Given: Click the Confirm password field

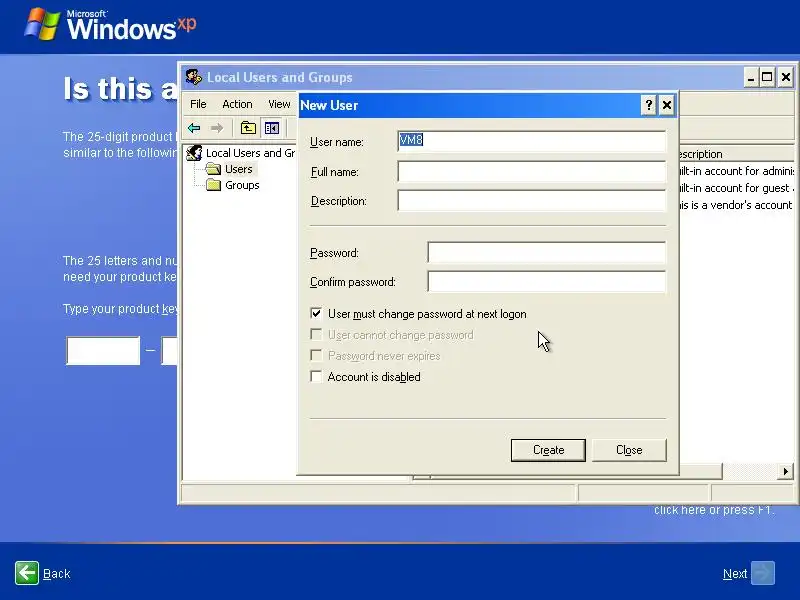Looking at the screenshot, I should (x=546, y=282).
